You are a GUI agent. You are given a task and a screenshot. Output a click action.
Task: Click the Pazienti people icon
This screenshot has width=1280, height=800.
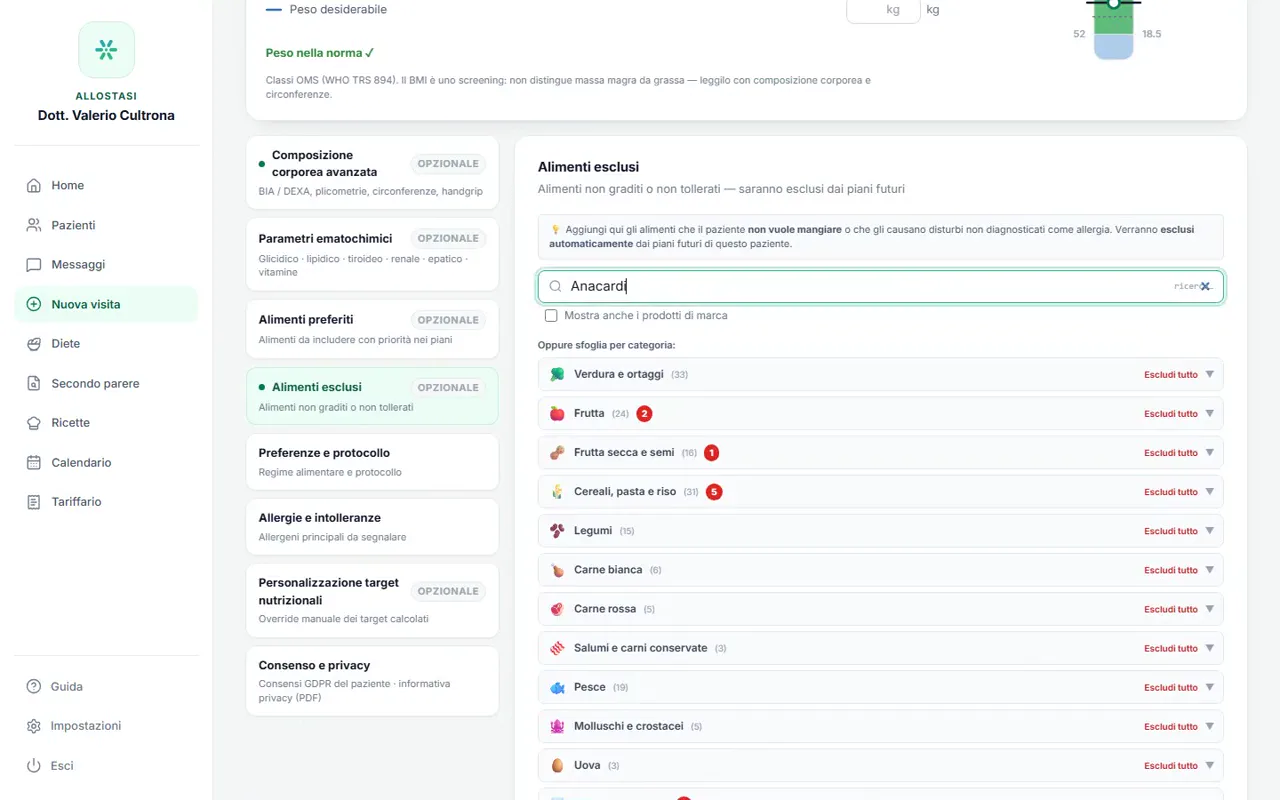coord(34,225)
